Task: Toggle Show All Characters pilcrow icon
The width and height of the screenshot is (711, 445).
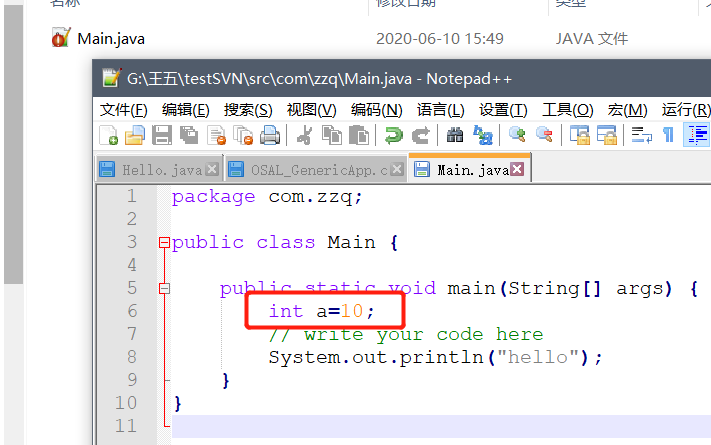Action: pos(668,135)
